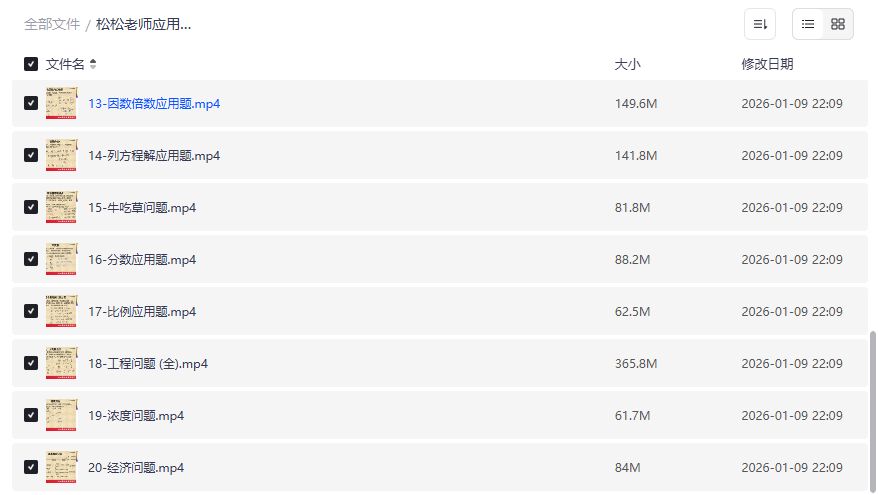Click the video icon for 15-牛吃草问题.mp4
The image size is (878, 495).
[x=61, y=207]
